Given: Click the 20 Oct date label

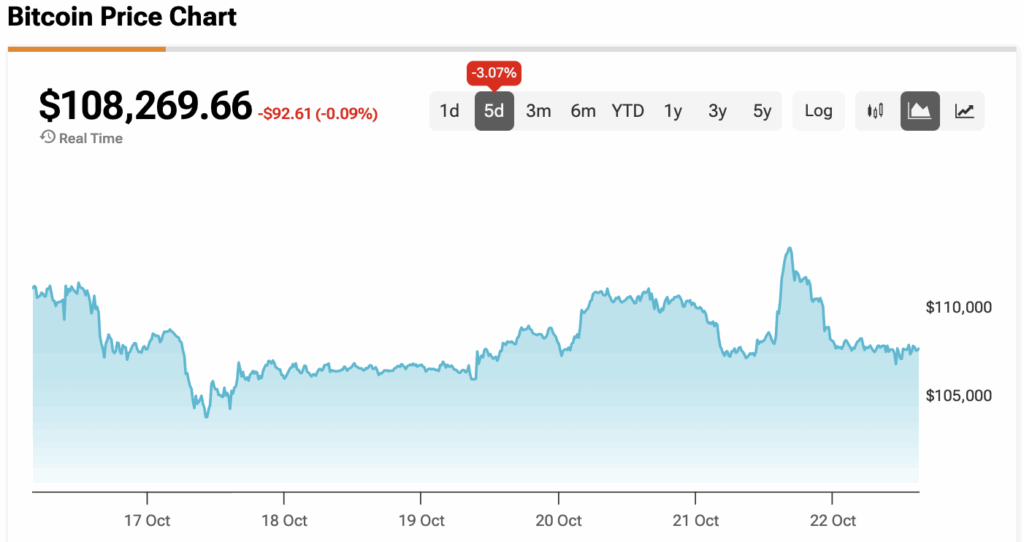Looking at the screenshot, I should (x=559, y=521).
